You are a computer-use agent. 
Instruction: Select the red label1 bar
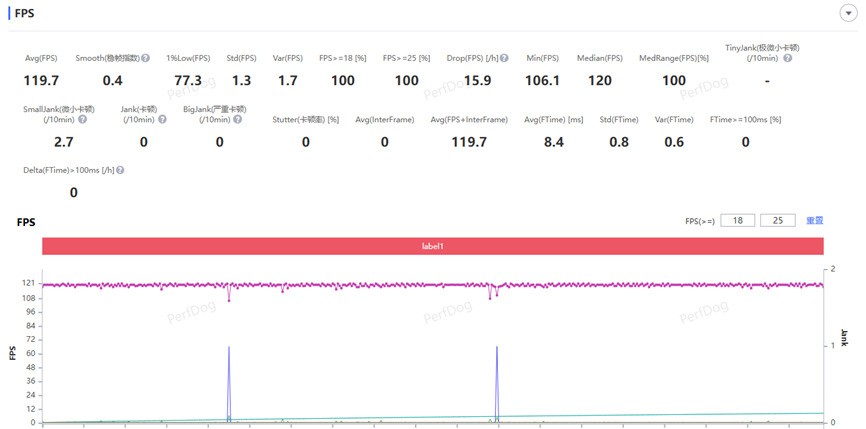[x=433, y=246]
